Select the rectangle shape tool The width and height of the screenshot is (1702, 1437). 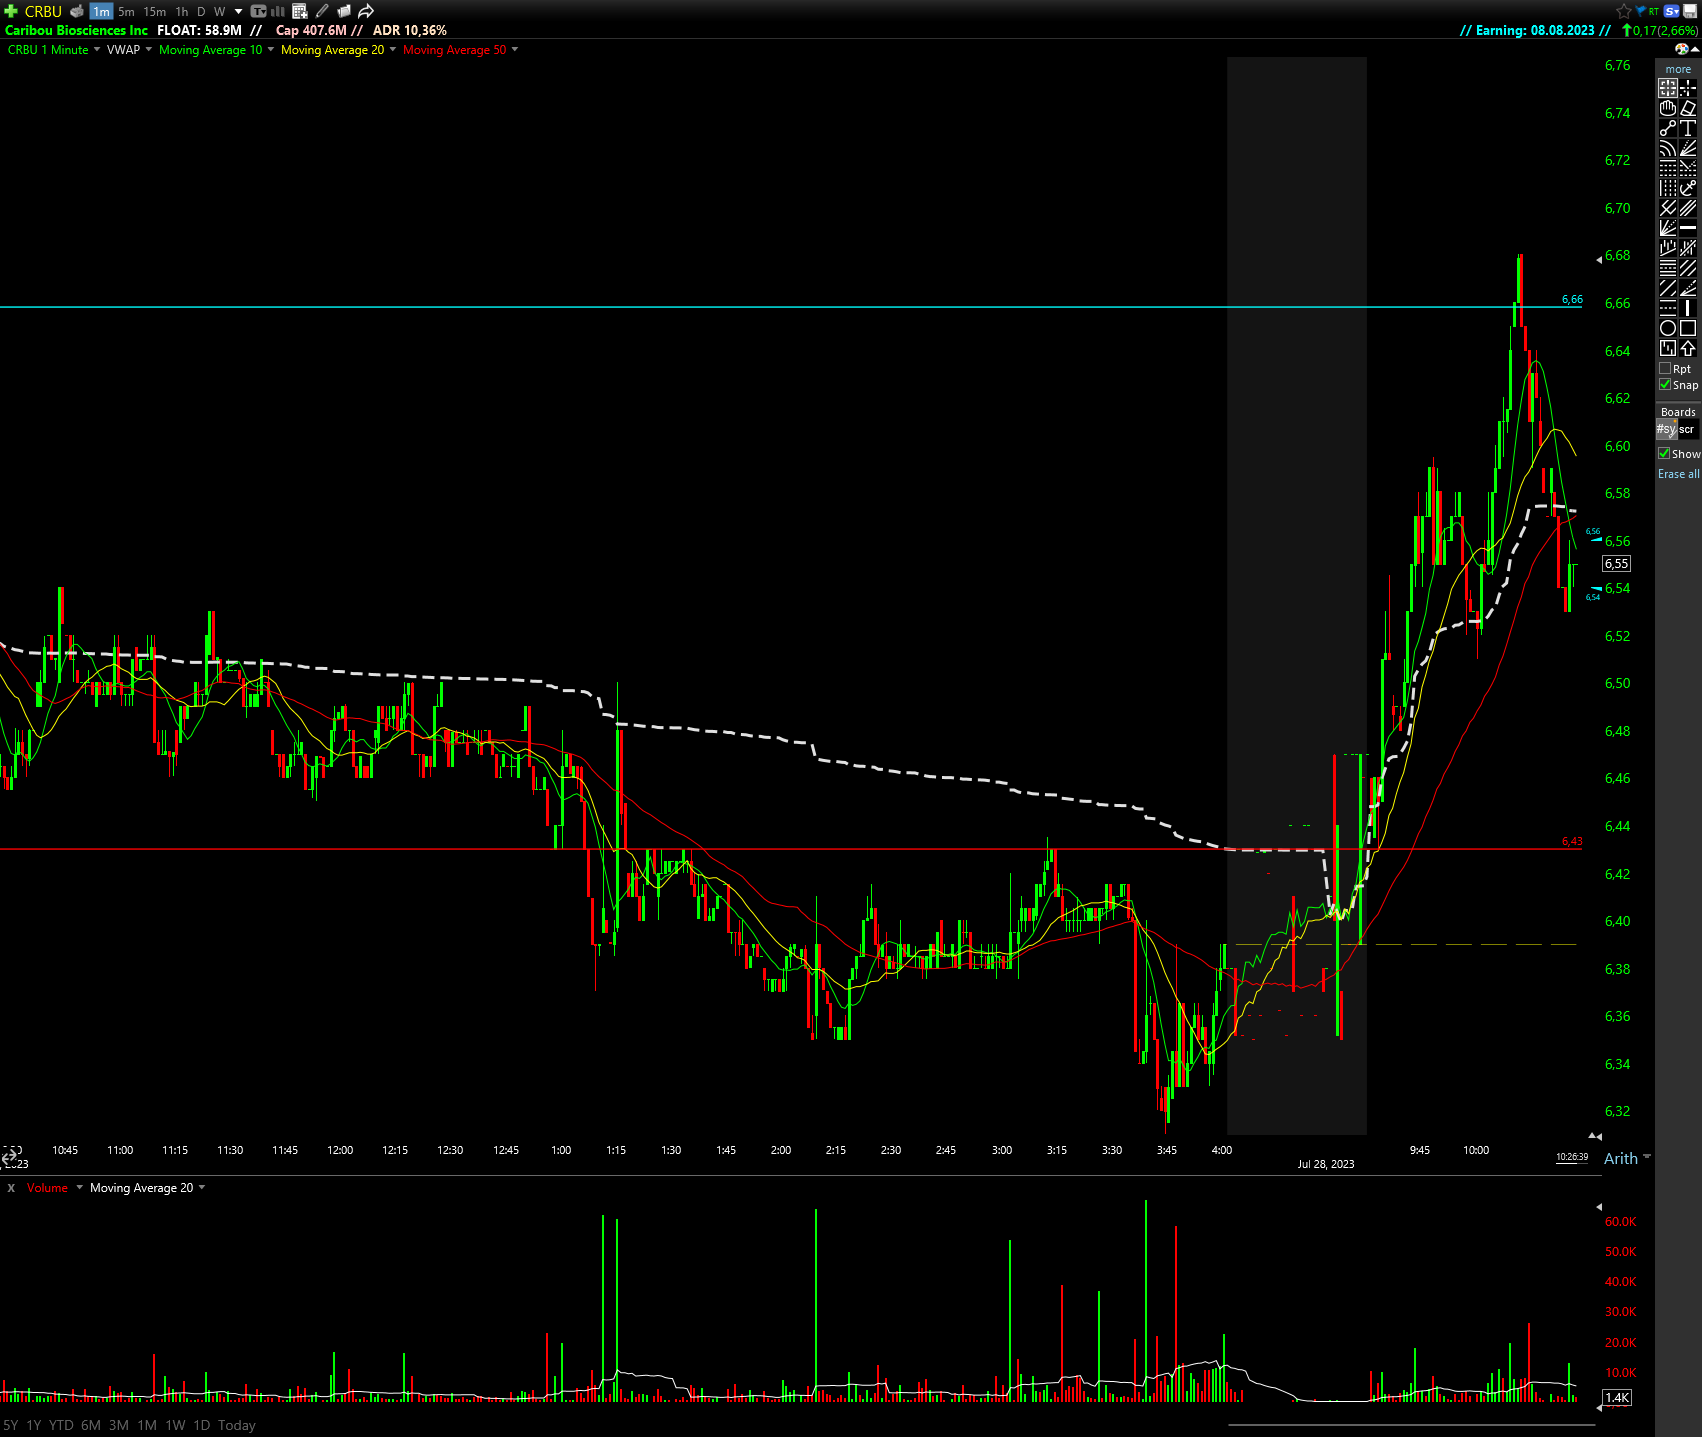click(x=1688, y=328)
